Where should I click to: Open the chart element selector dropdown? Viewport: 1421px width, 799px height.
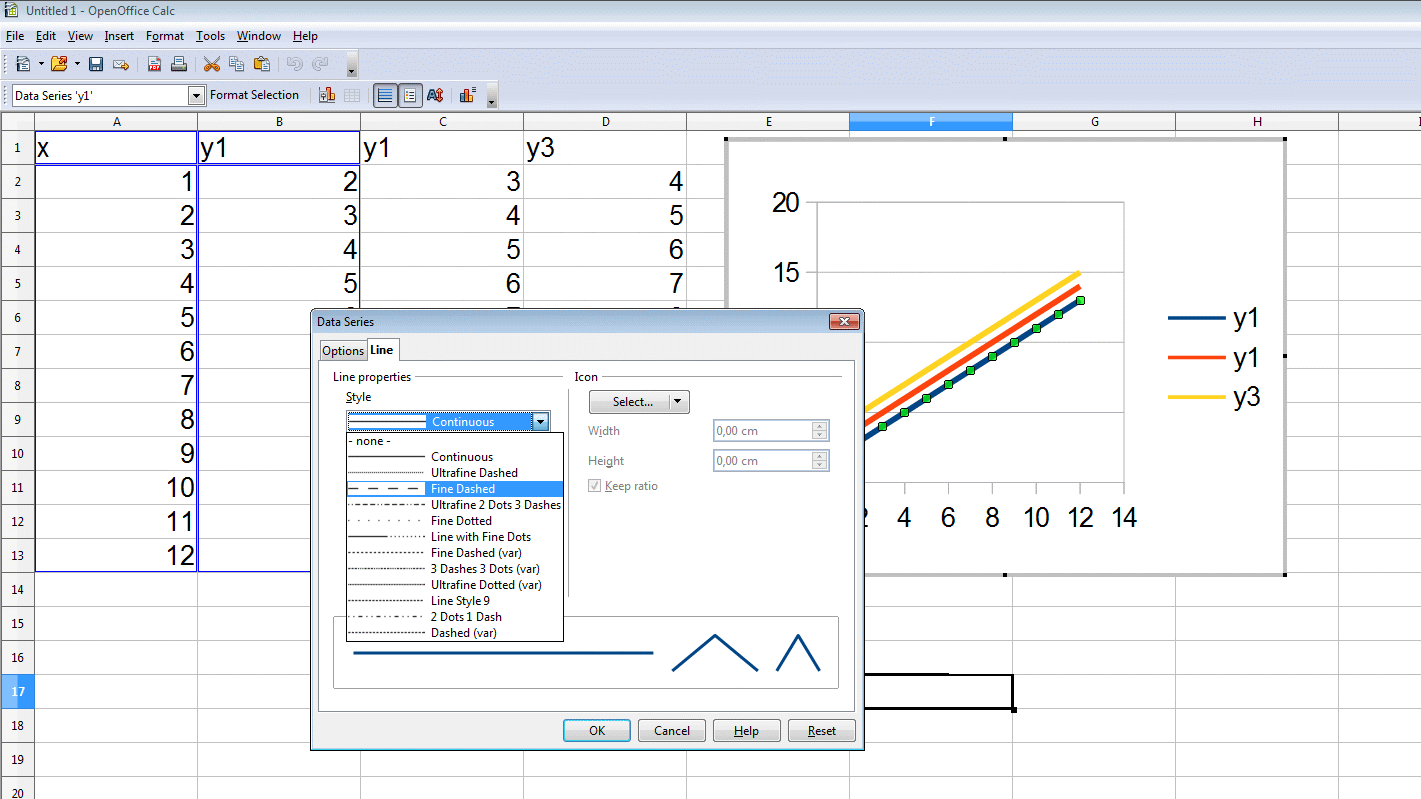pos(196,95)
